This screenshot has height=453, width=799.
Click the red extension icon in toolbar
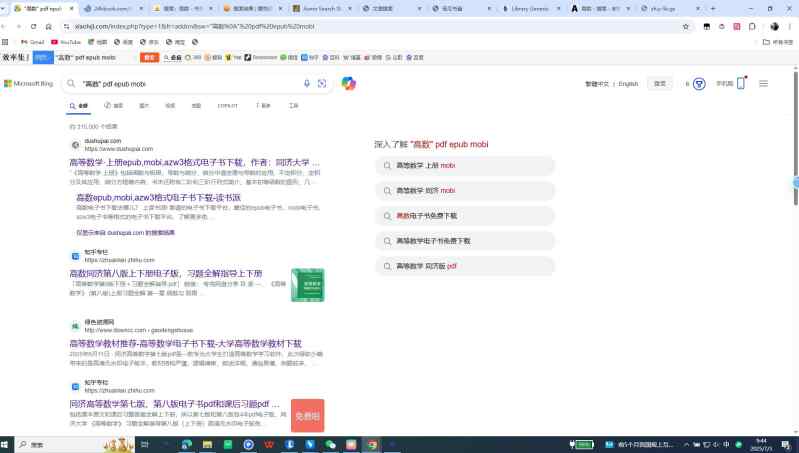tap(737, 26)
